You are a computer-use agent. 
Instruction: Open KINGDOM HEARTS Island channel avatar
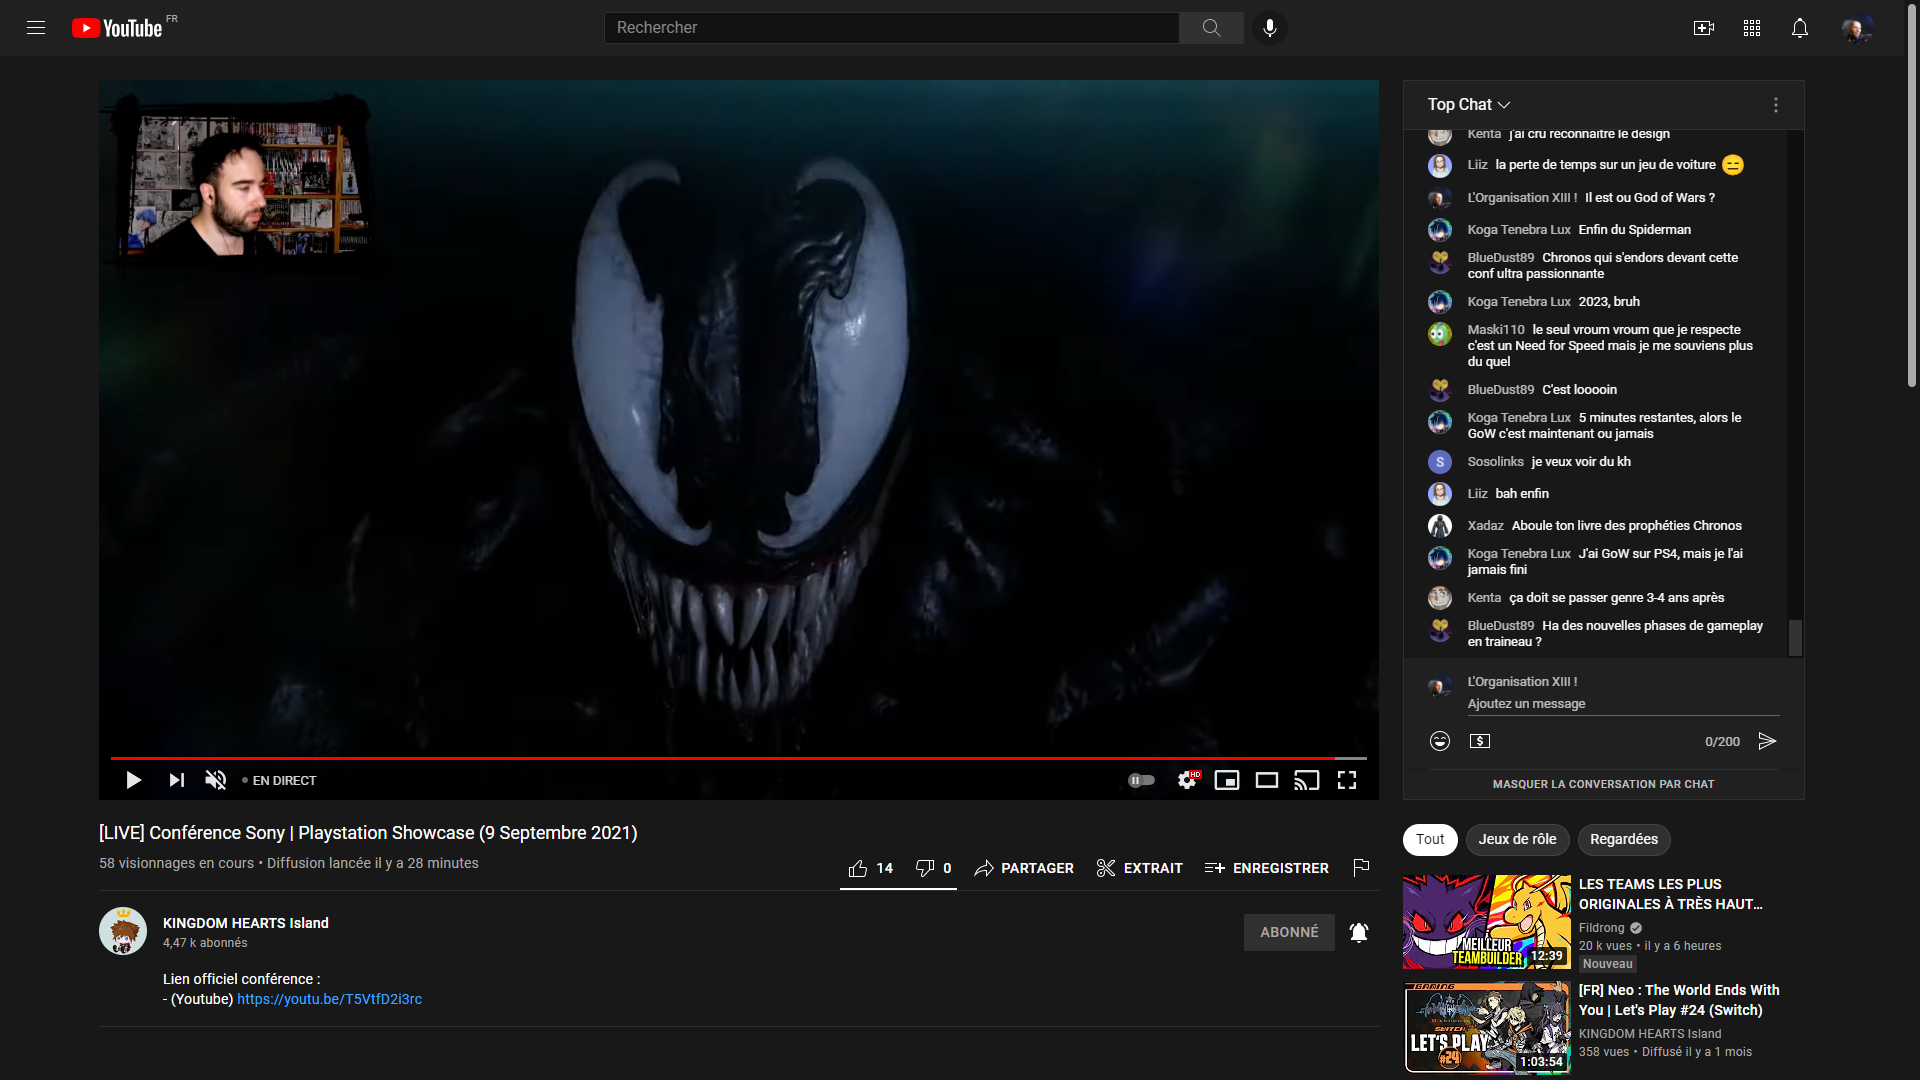tap(123, 931)
